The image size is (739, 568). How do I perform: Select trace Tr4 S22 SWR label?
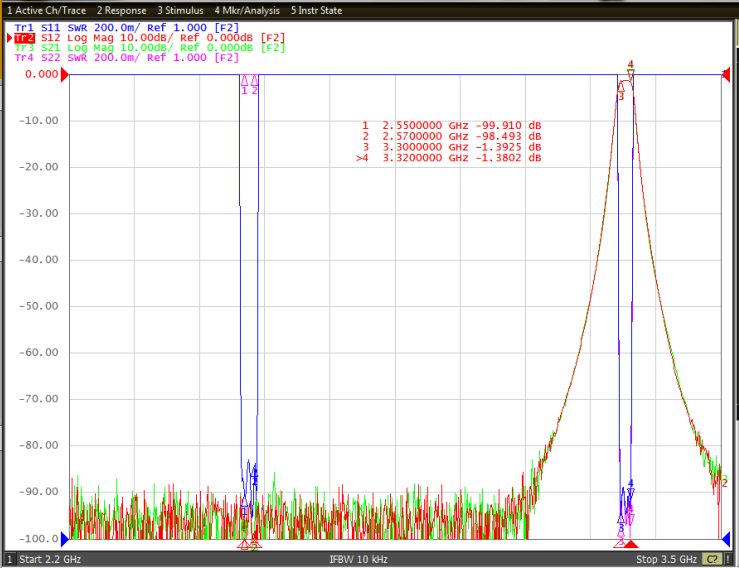point(126,58)
